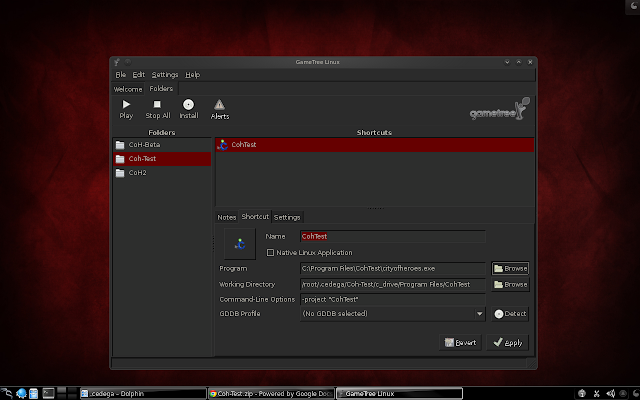Select the Coh-Test folder
The image size is (640, 400).
click(x=162, y=159)
